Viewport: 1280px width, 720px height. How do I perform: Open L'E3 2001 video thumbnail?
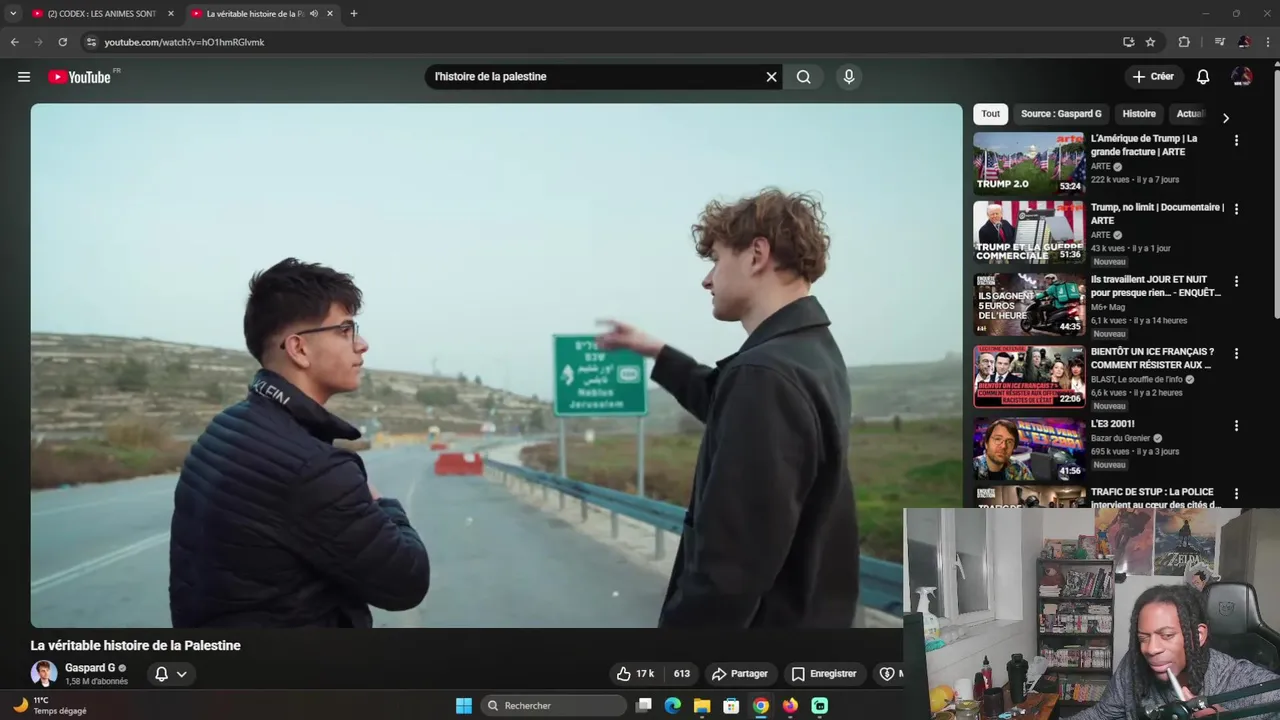[x=1029, y=448]
